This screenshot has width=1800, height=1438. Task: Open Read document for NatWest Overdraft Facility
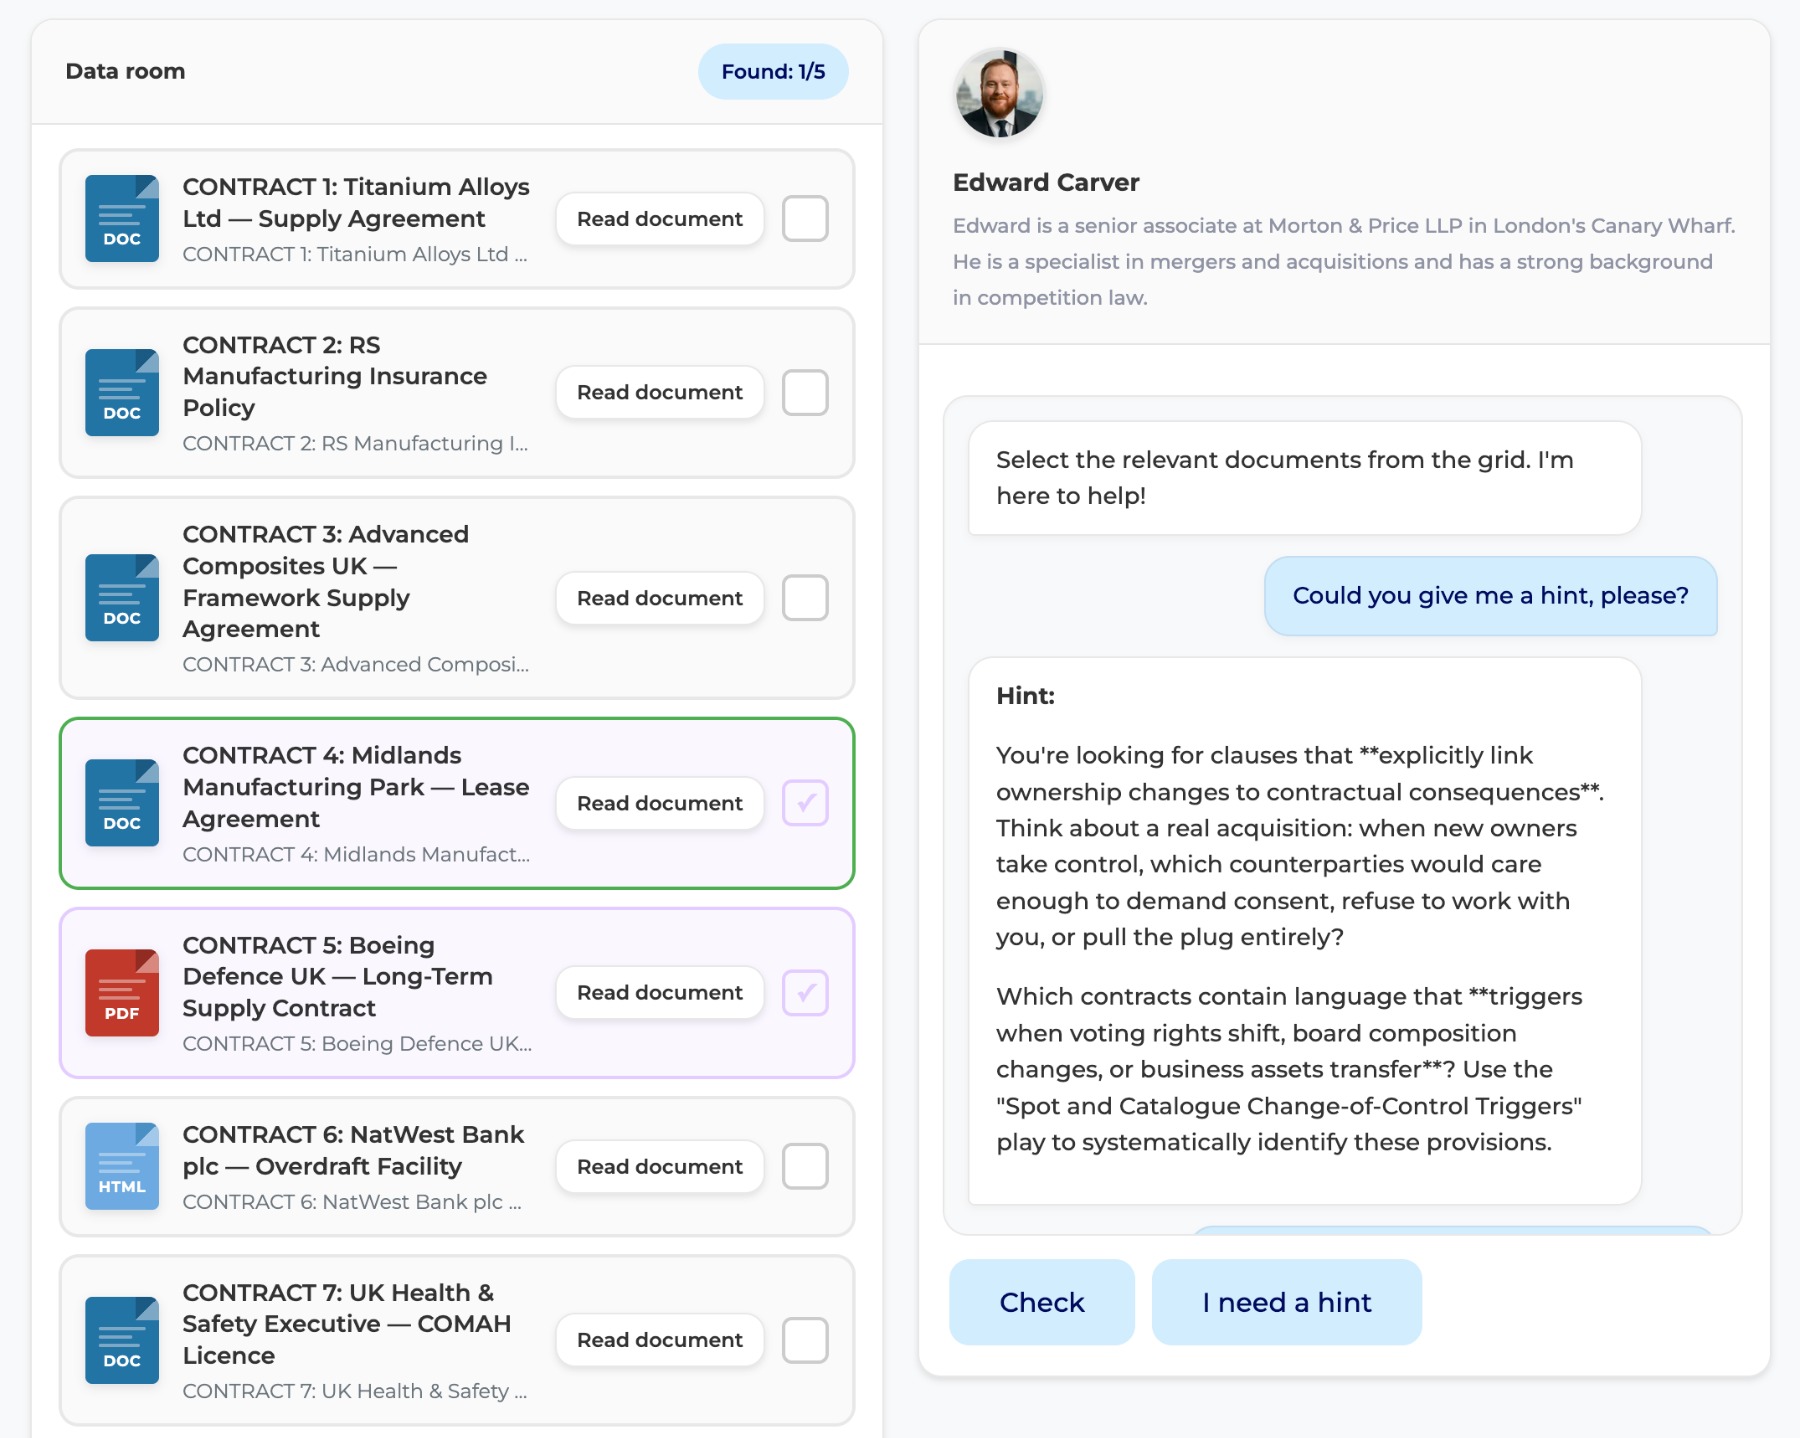(660, 1166)
